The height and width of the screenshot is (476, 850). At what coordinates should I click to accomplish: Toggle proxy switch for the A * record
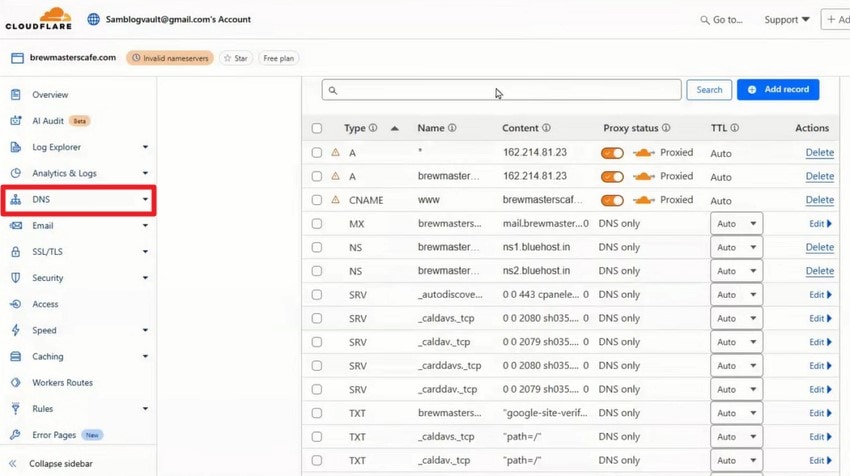point(612,153)
